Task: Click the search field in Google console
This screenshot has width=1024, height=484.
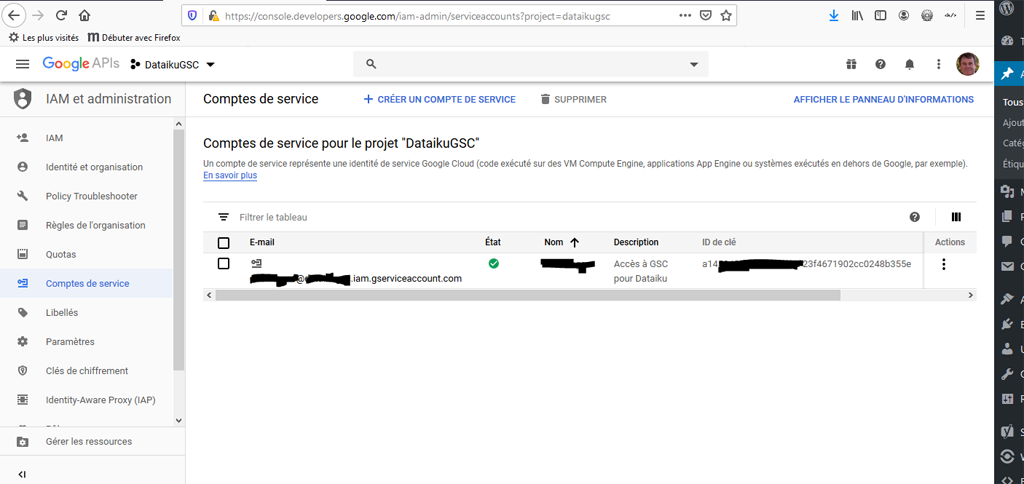Action: point(530,64)
